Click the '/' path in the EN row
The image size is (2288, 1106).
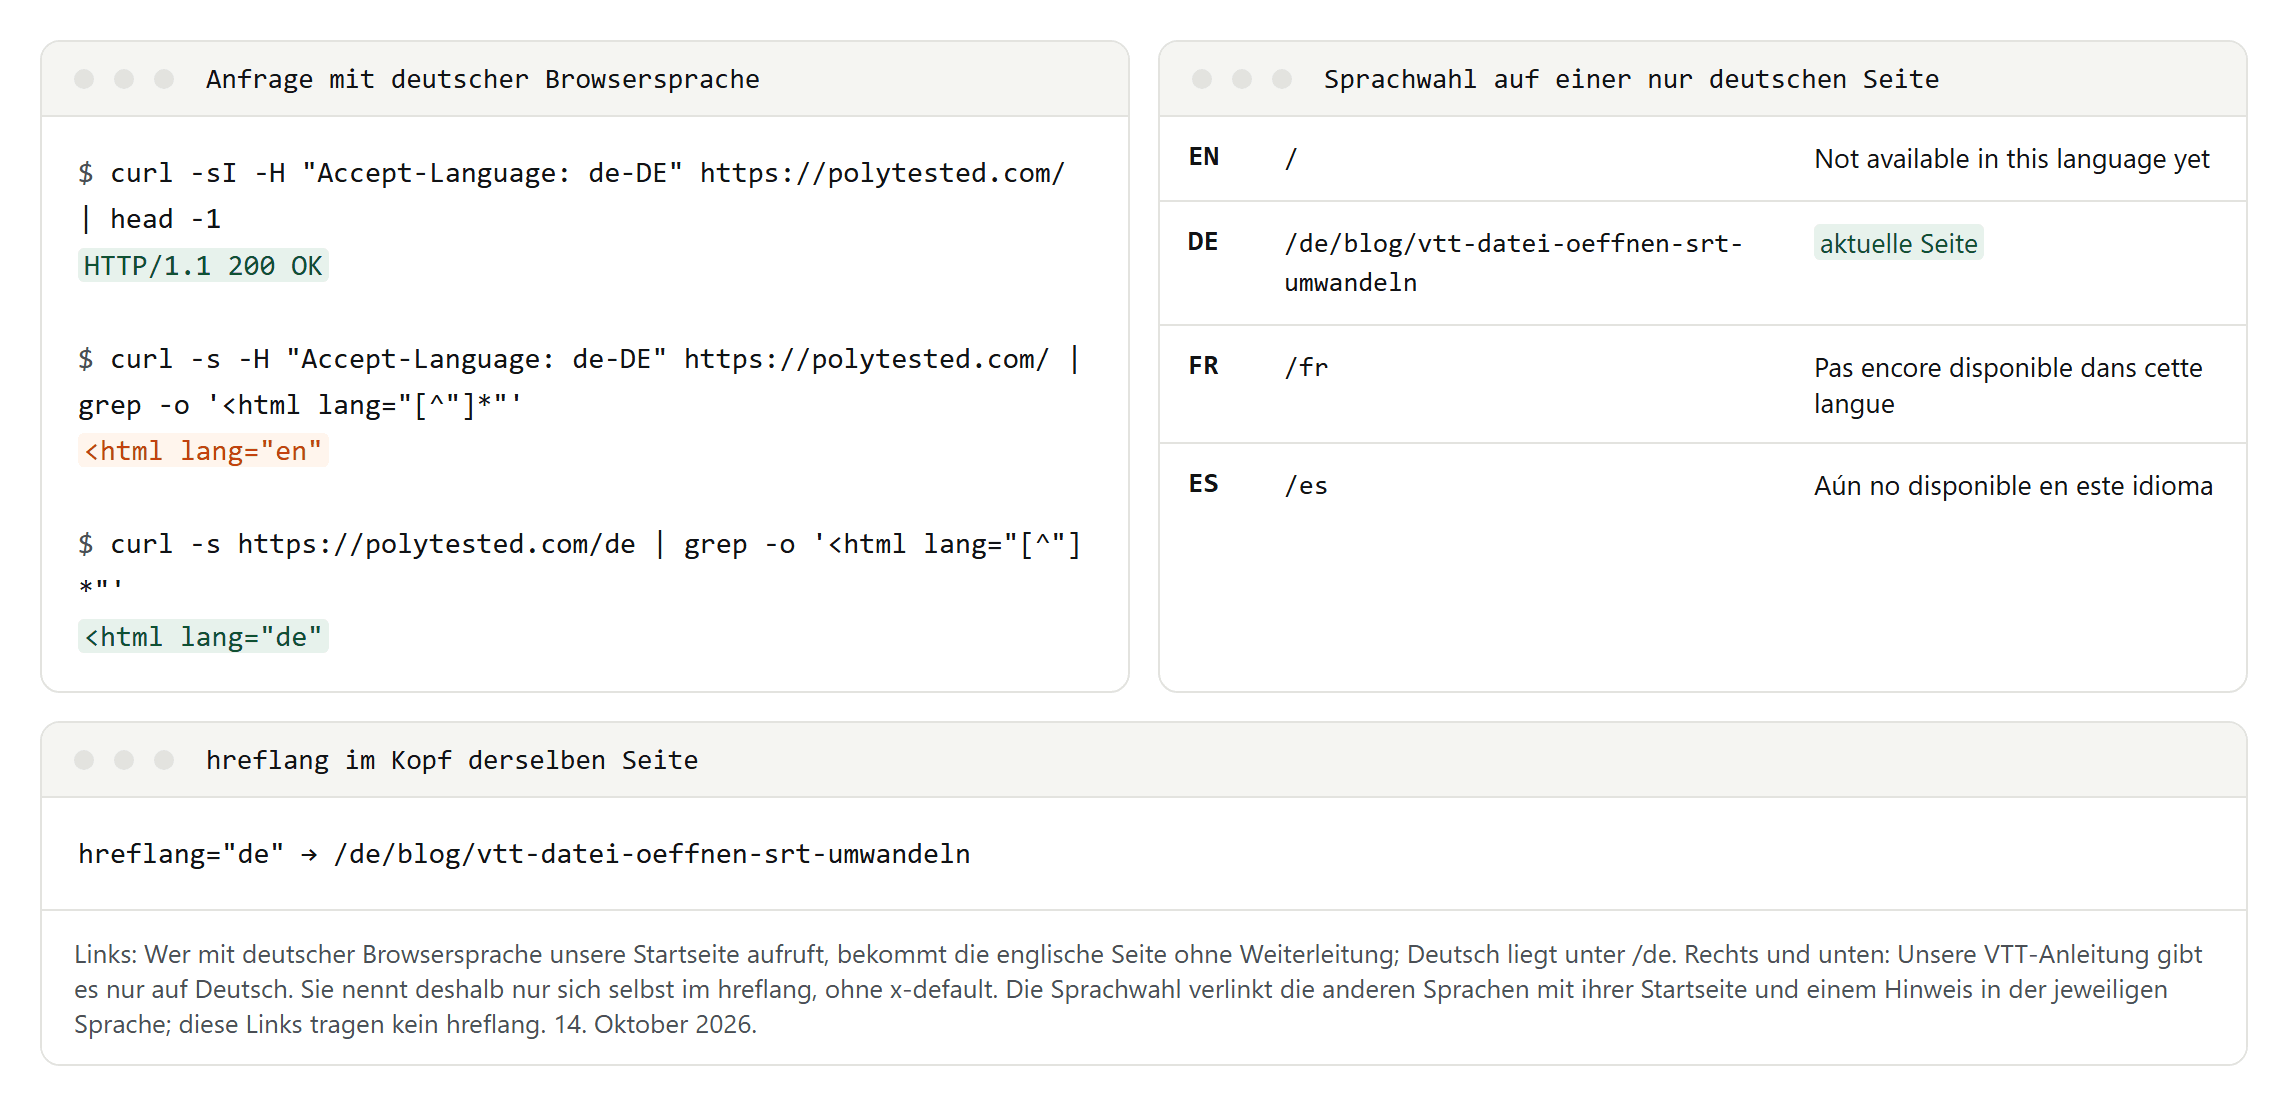coord(1291,158)
